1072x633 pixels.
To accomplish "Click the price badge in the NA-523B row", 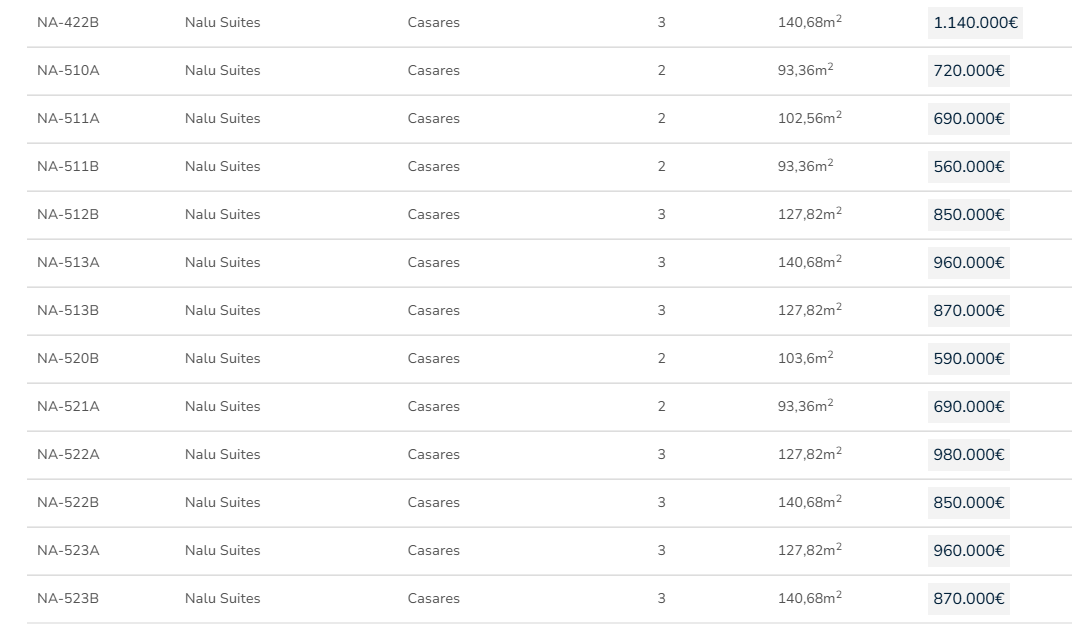I will click(968, 599).
